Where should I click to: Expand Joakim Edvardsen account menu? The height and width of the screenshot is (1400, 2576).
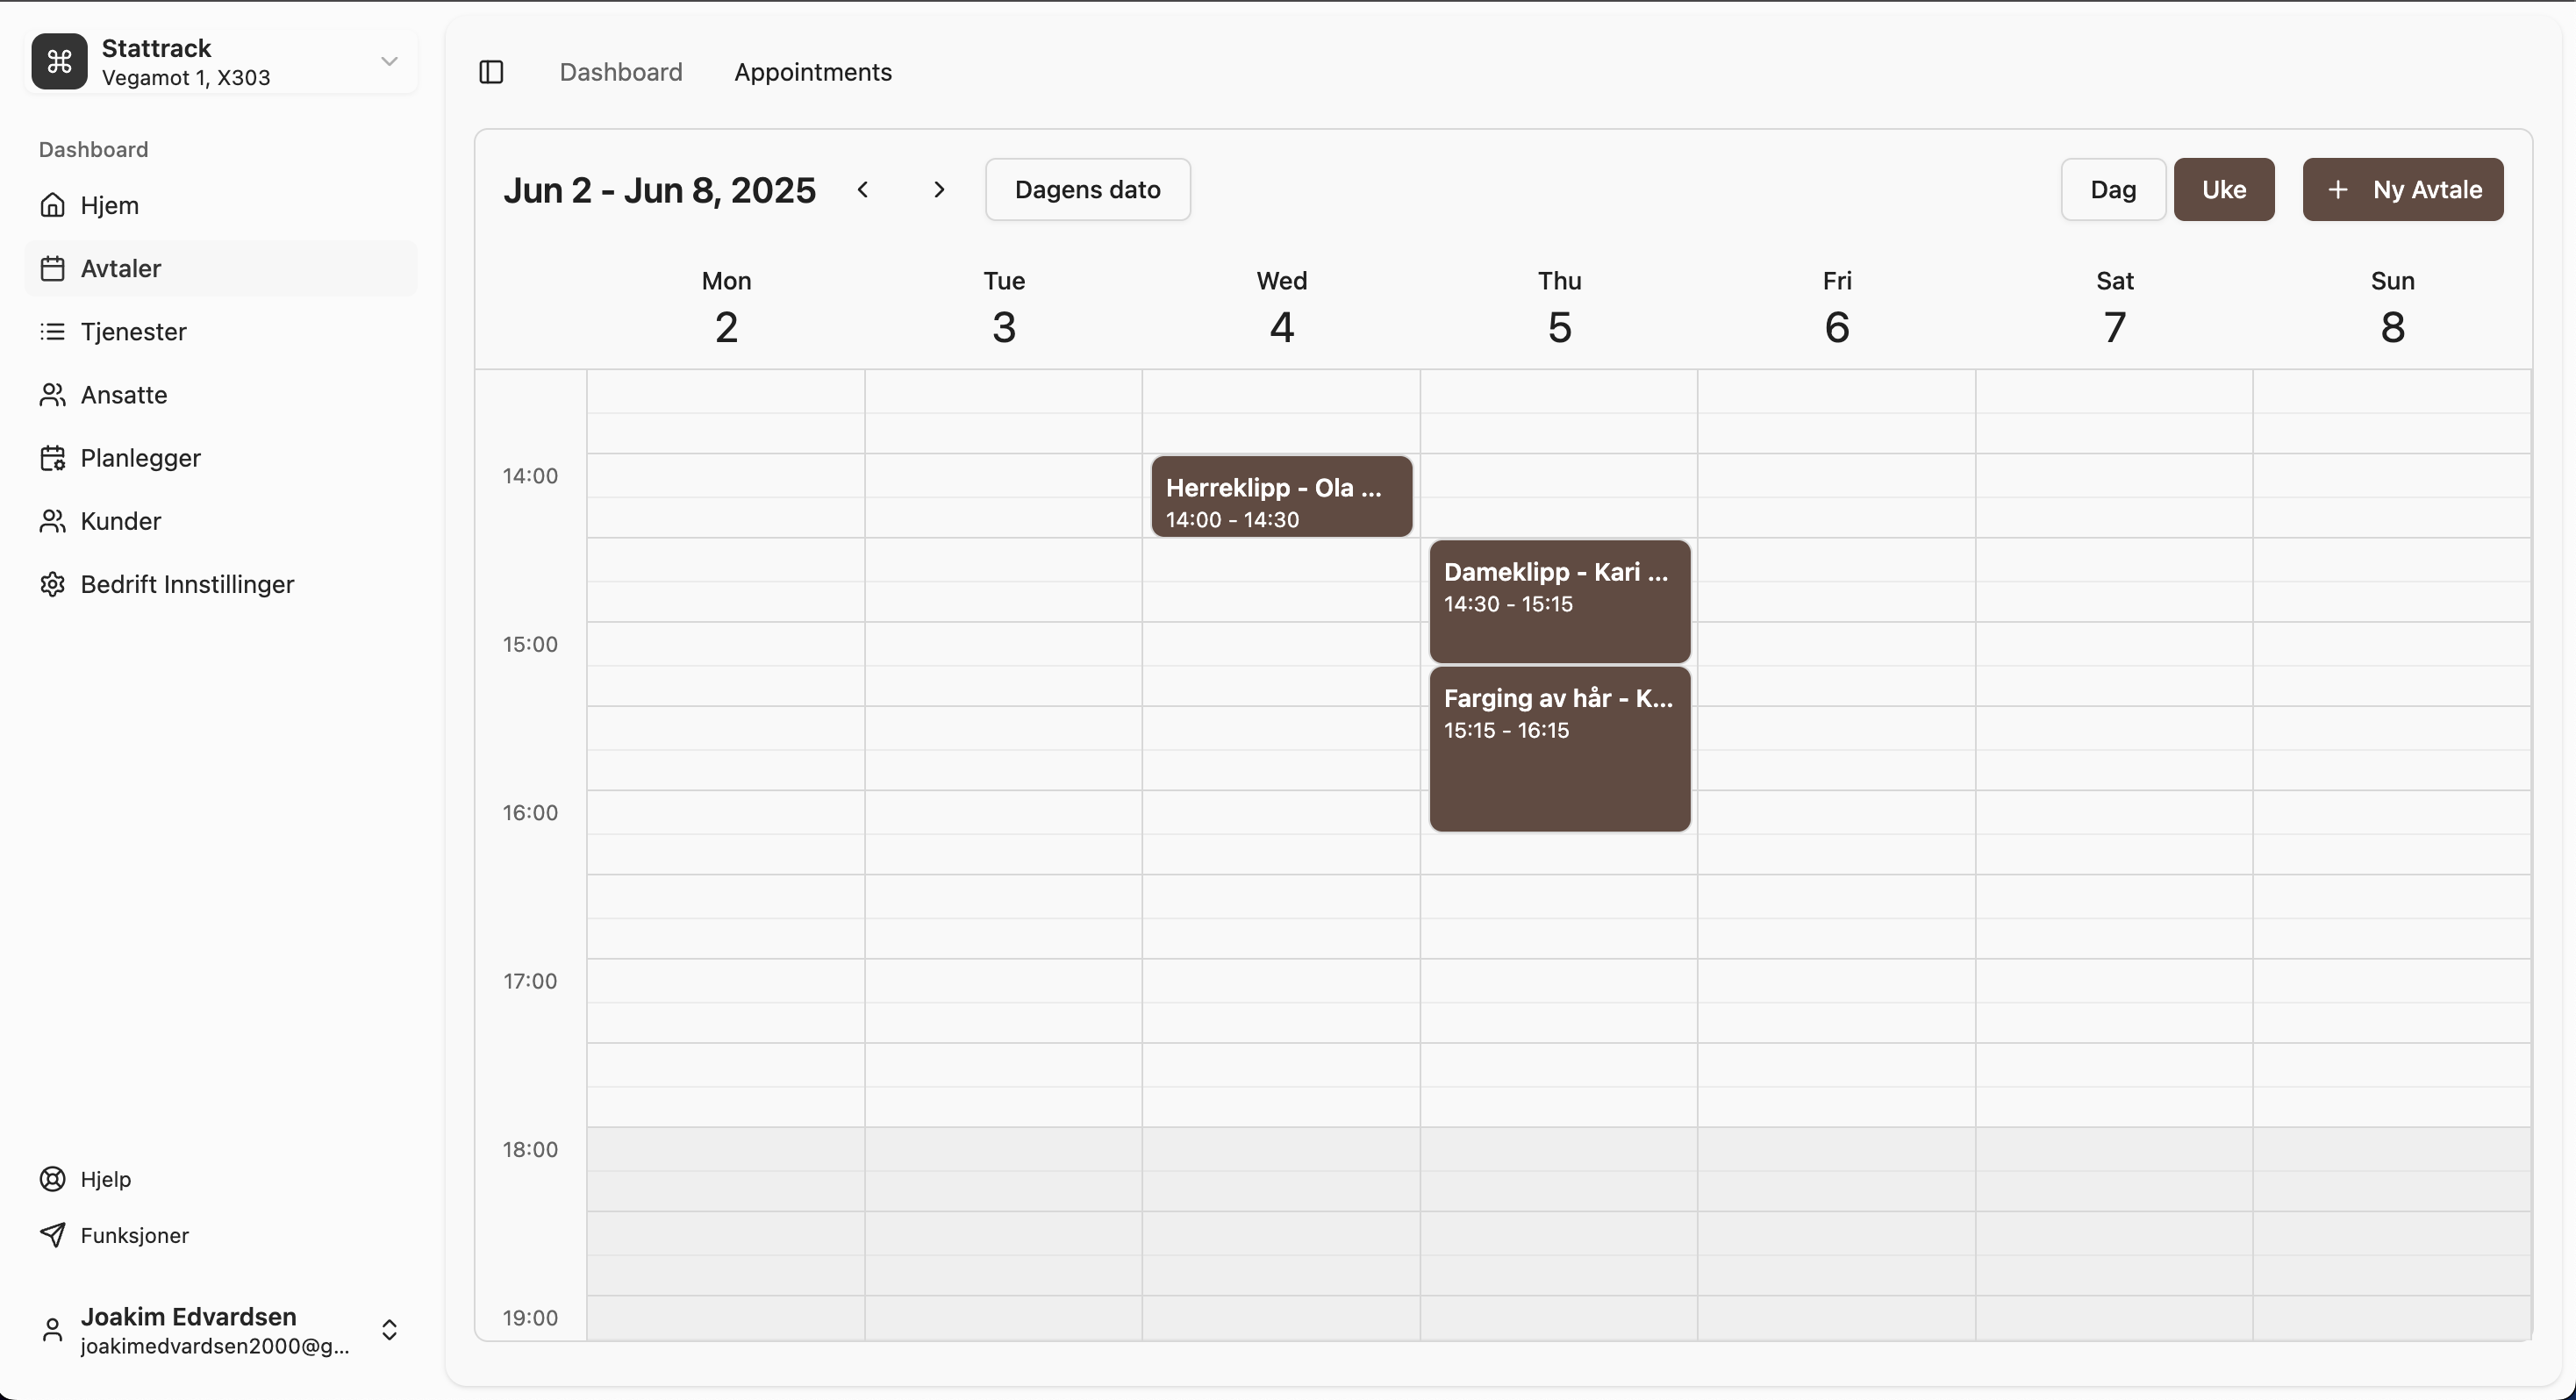(x=389, y=1329)
